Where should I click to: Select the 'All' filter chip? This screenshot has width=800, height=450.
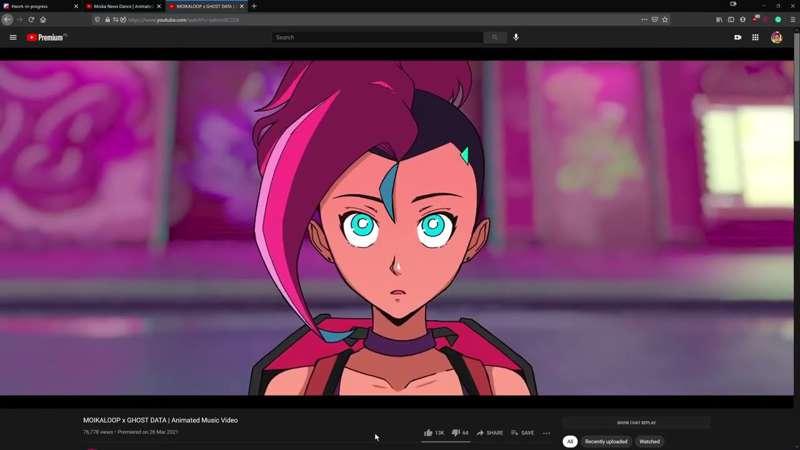click(570, 441)
